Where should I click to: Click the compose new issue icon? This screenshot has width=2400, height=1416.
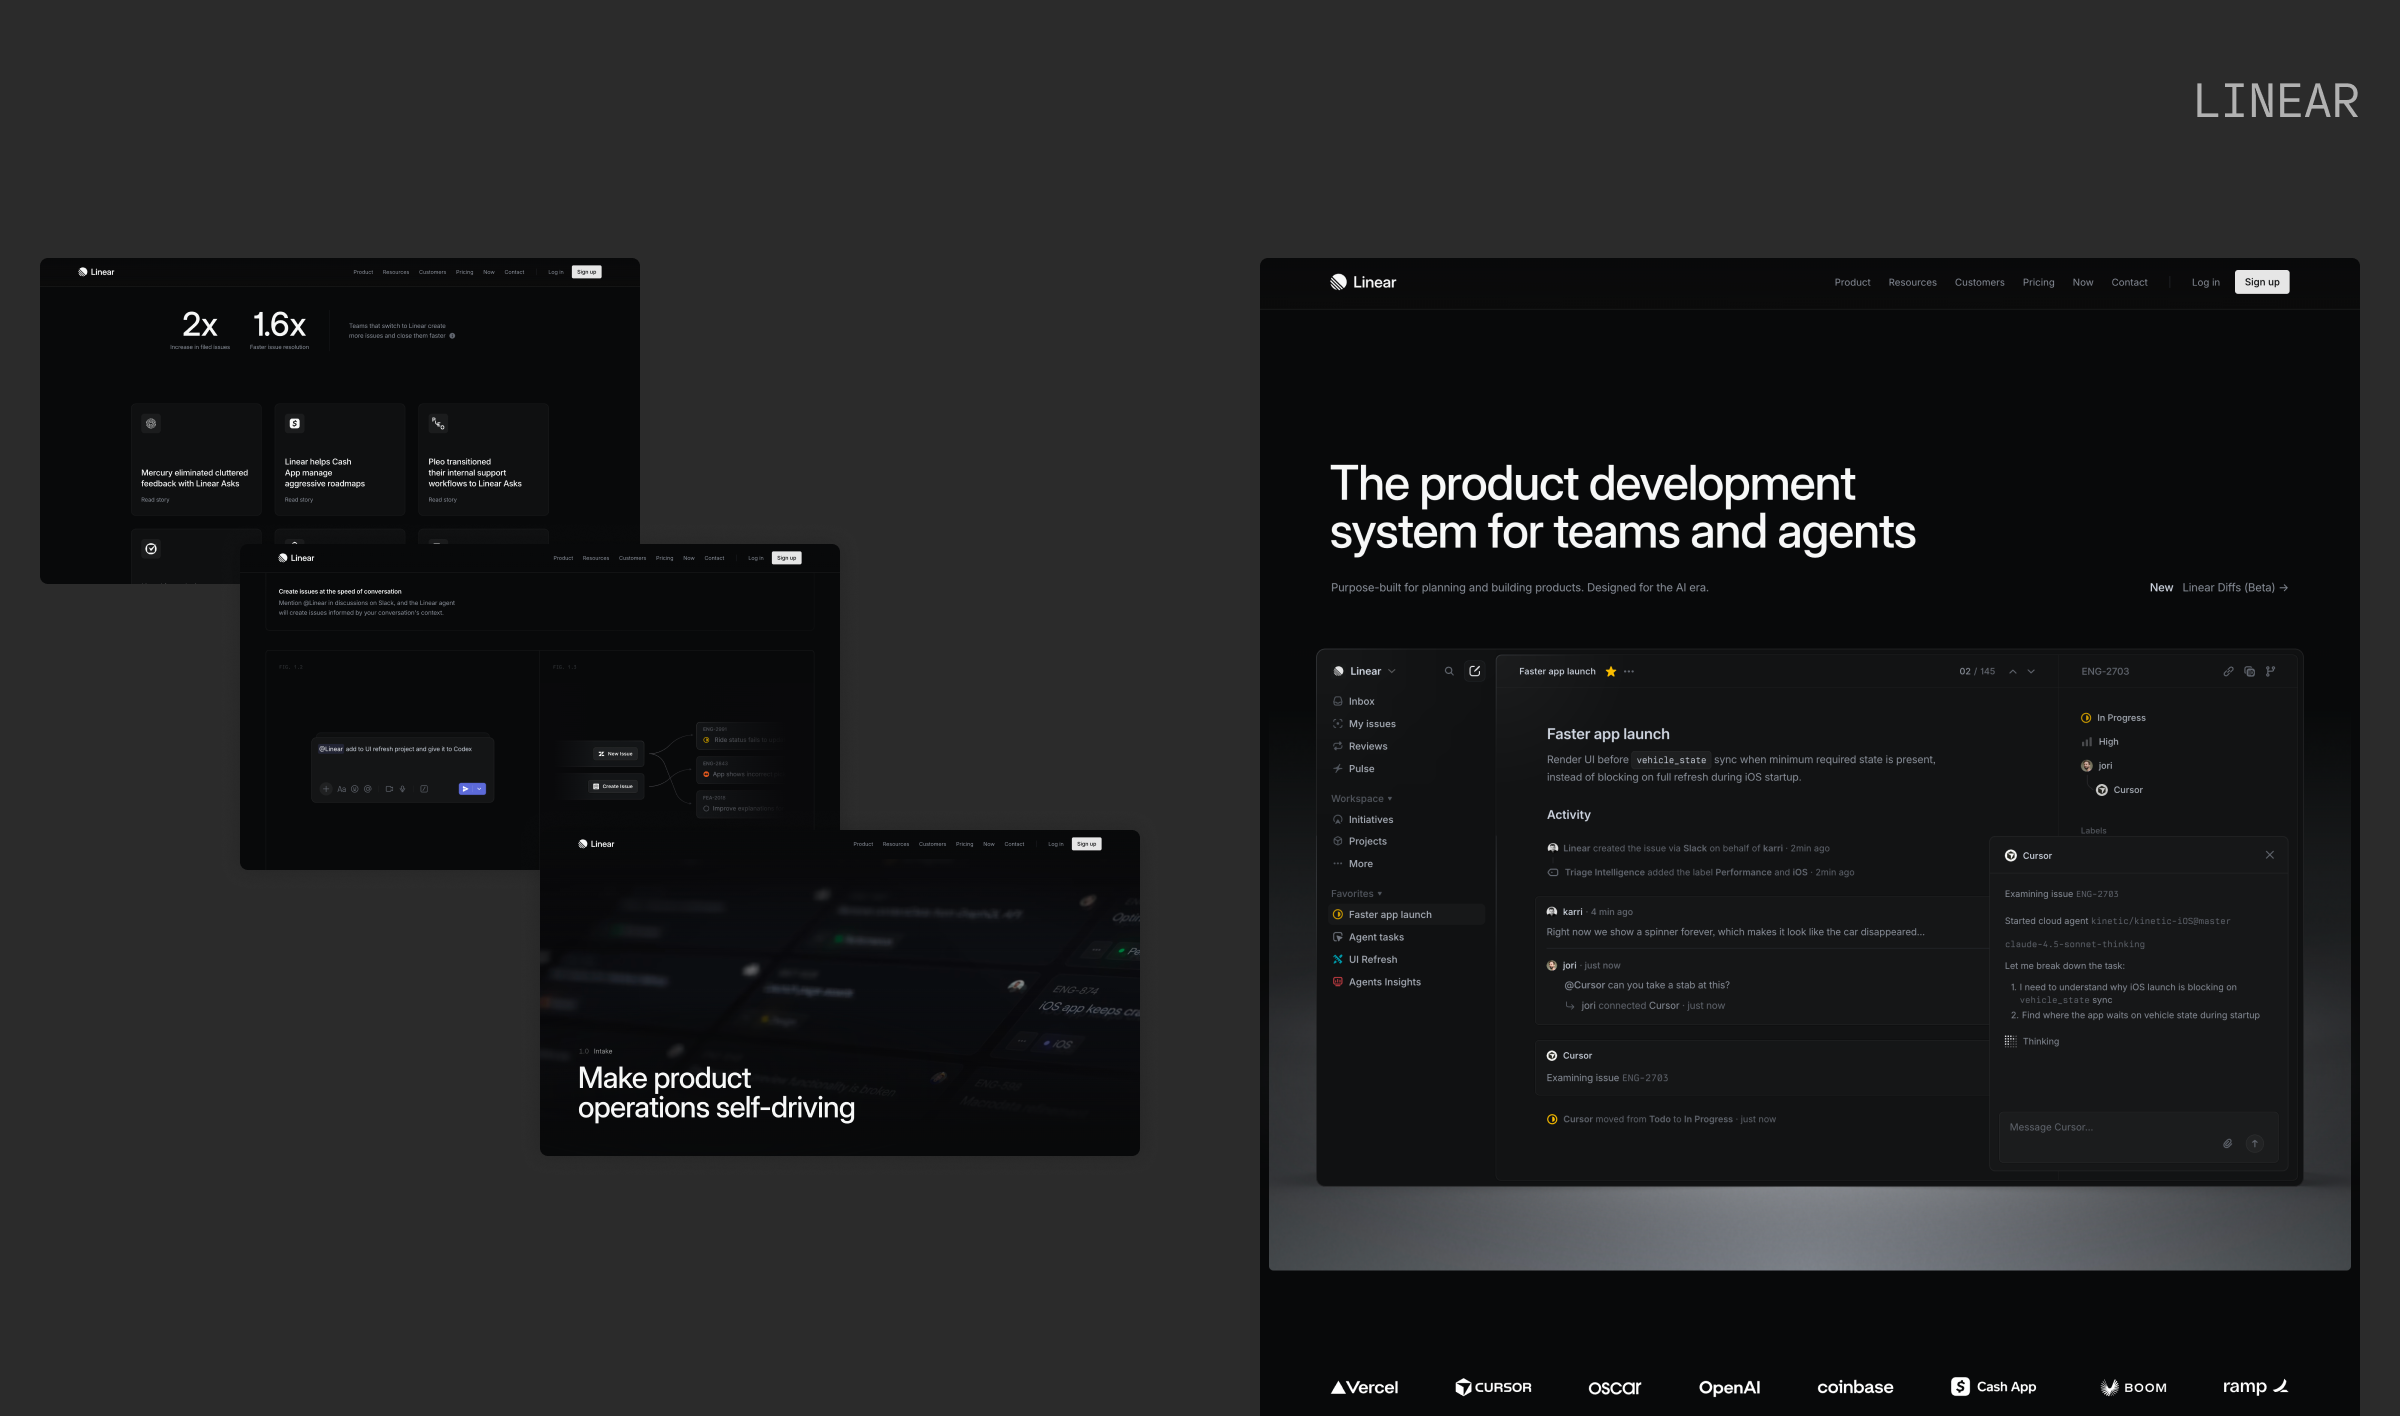(1474, 671)
